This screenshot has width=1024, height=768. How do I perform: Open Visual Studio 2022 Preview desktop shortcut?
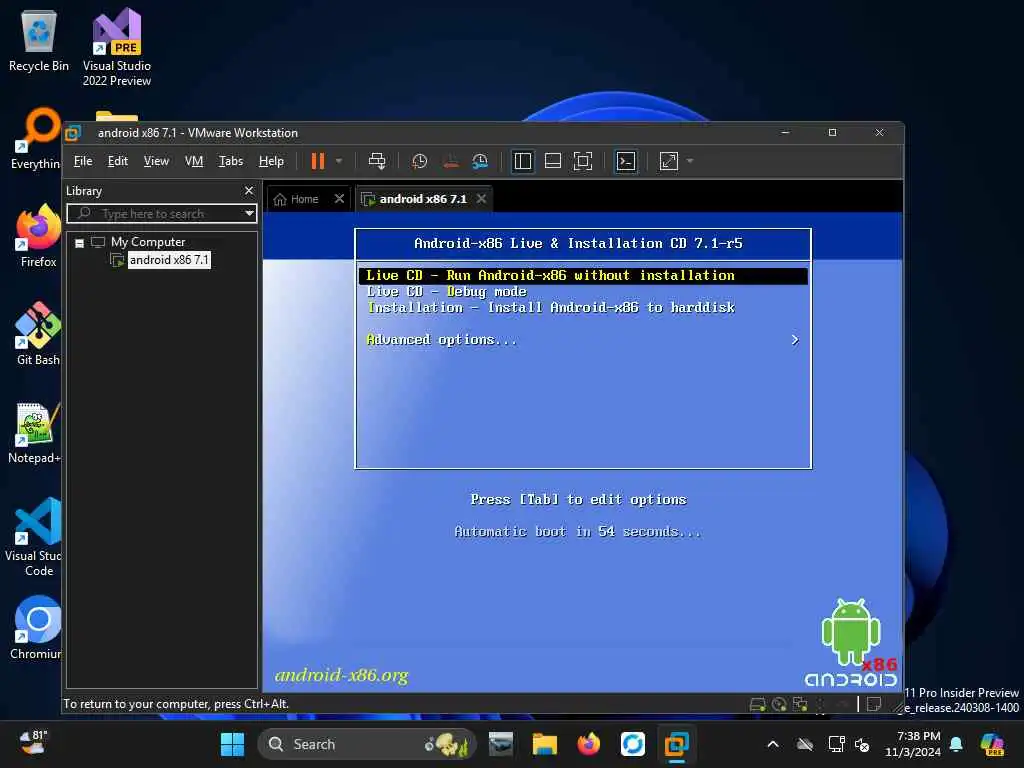tap(117, 48)
